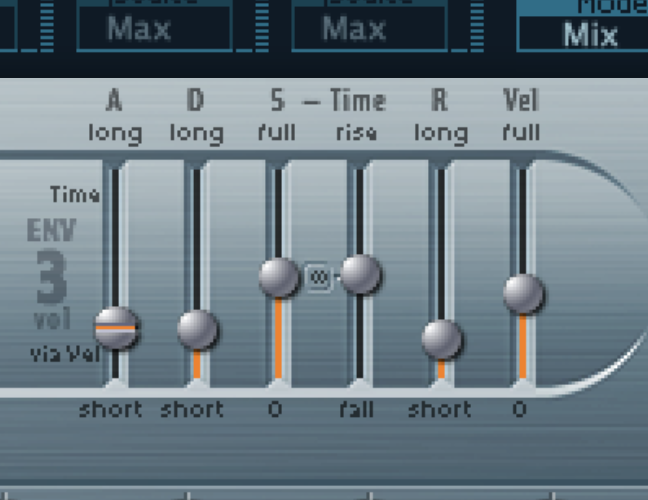The height and width of the screenshot is (500, 648).
Task: Open the left Max field
Action: (x=153, y=29)
